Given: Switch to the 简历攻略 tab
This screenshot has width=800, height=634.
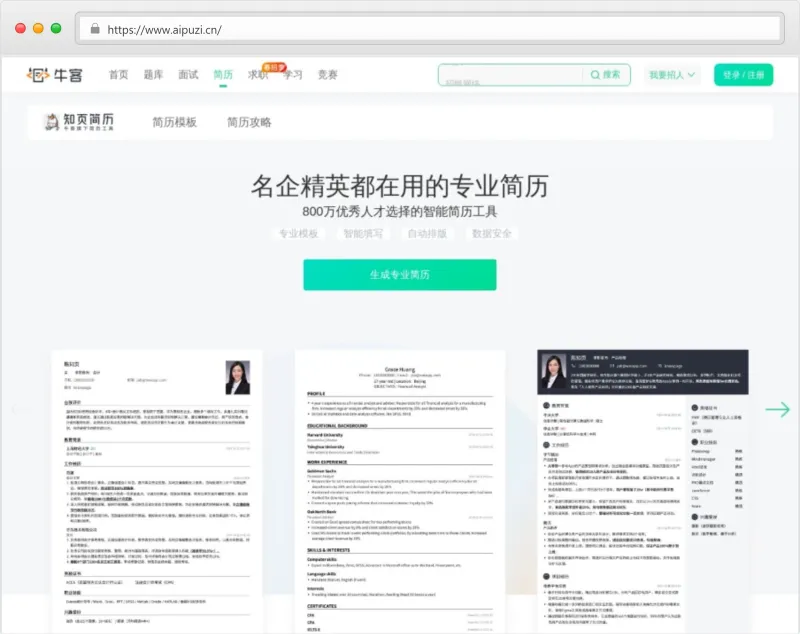Looking at the screenshot, I should click(249, 122).
